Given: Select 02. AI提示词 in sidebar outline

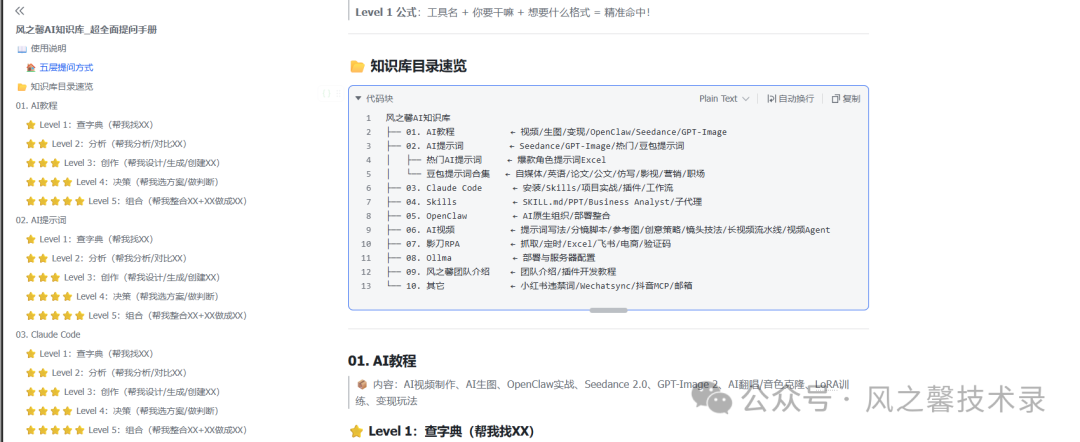Looking at the screenshot, I should (41, 220).
